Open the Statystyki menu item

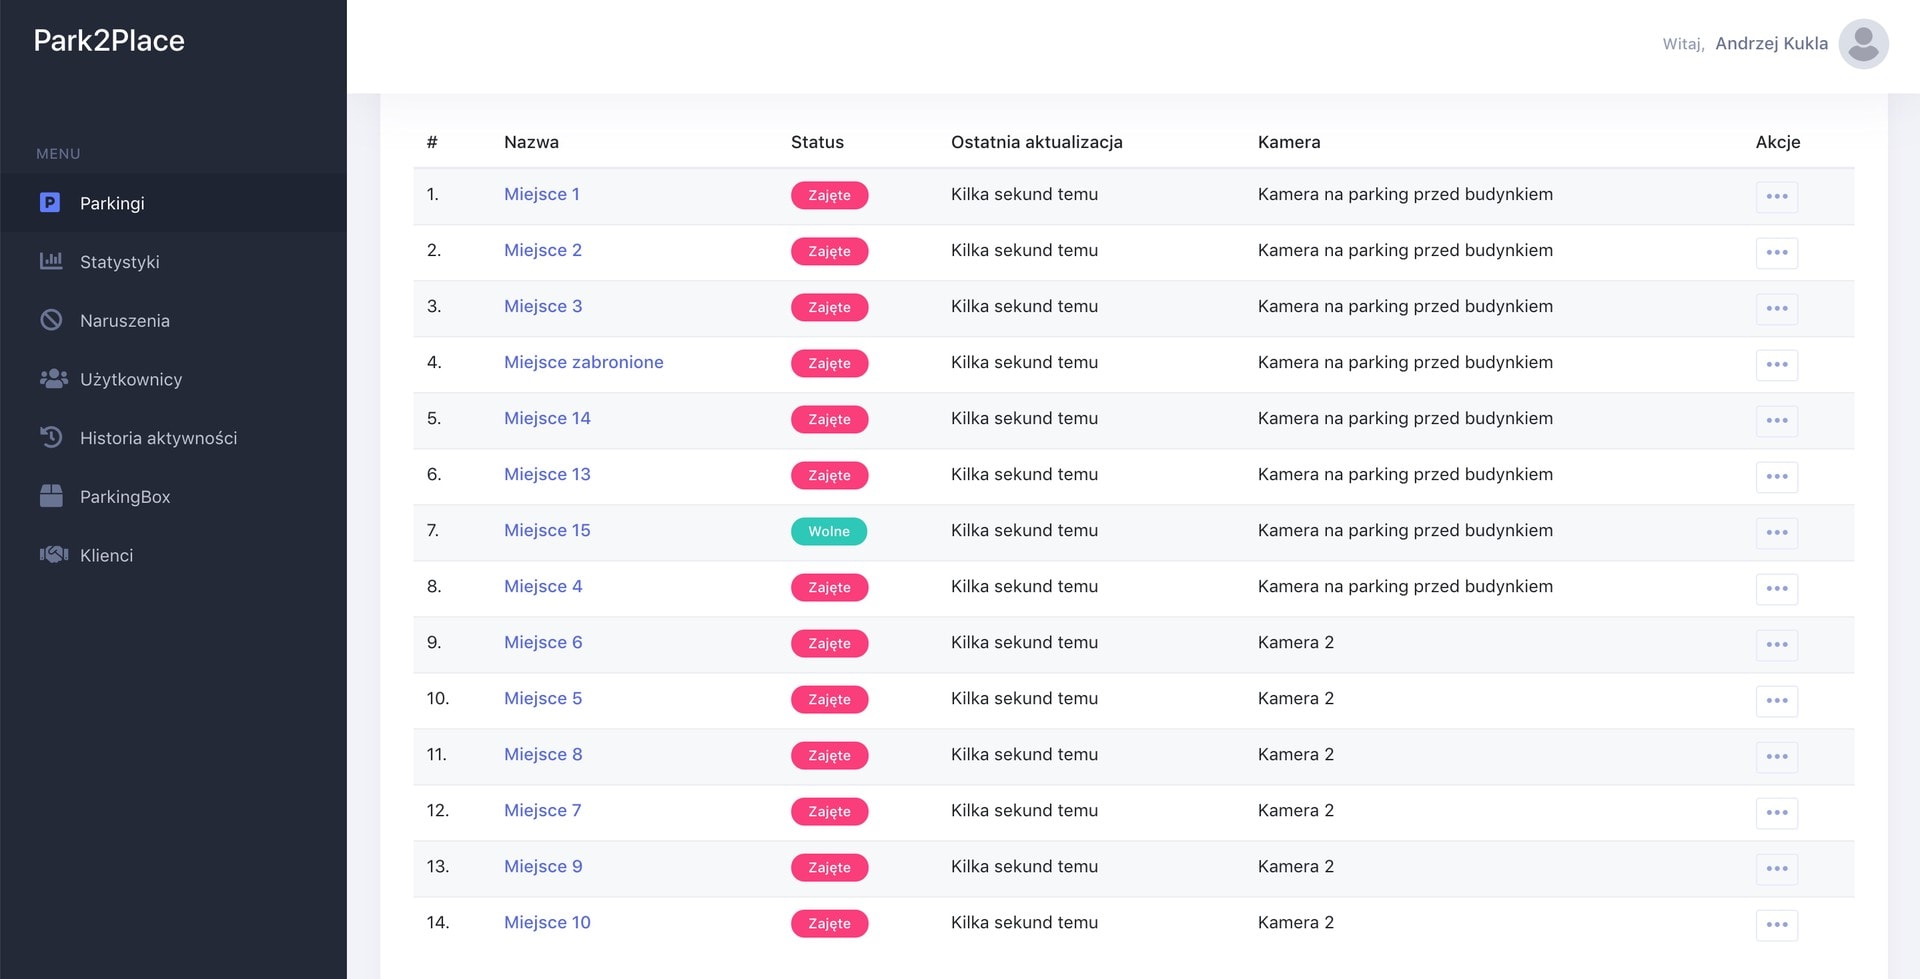(x=173, y=262)
